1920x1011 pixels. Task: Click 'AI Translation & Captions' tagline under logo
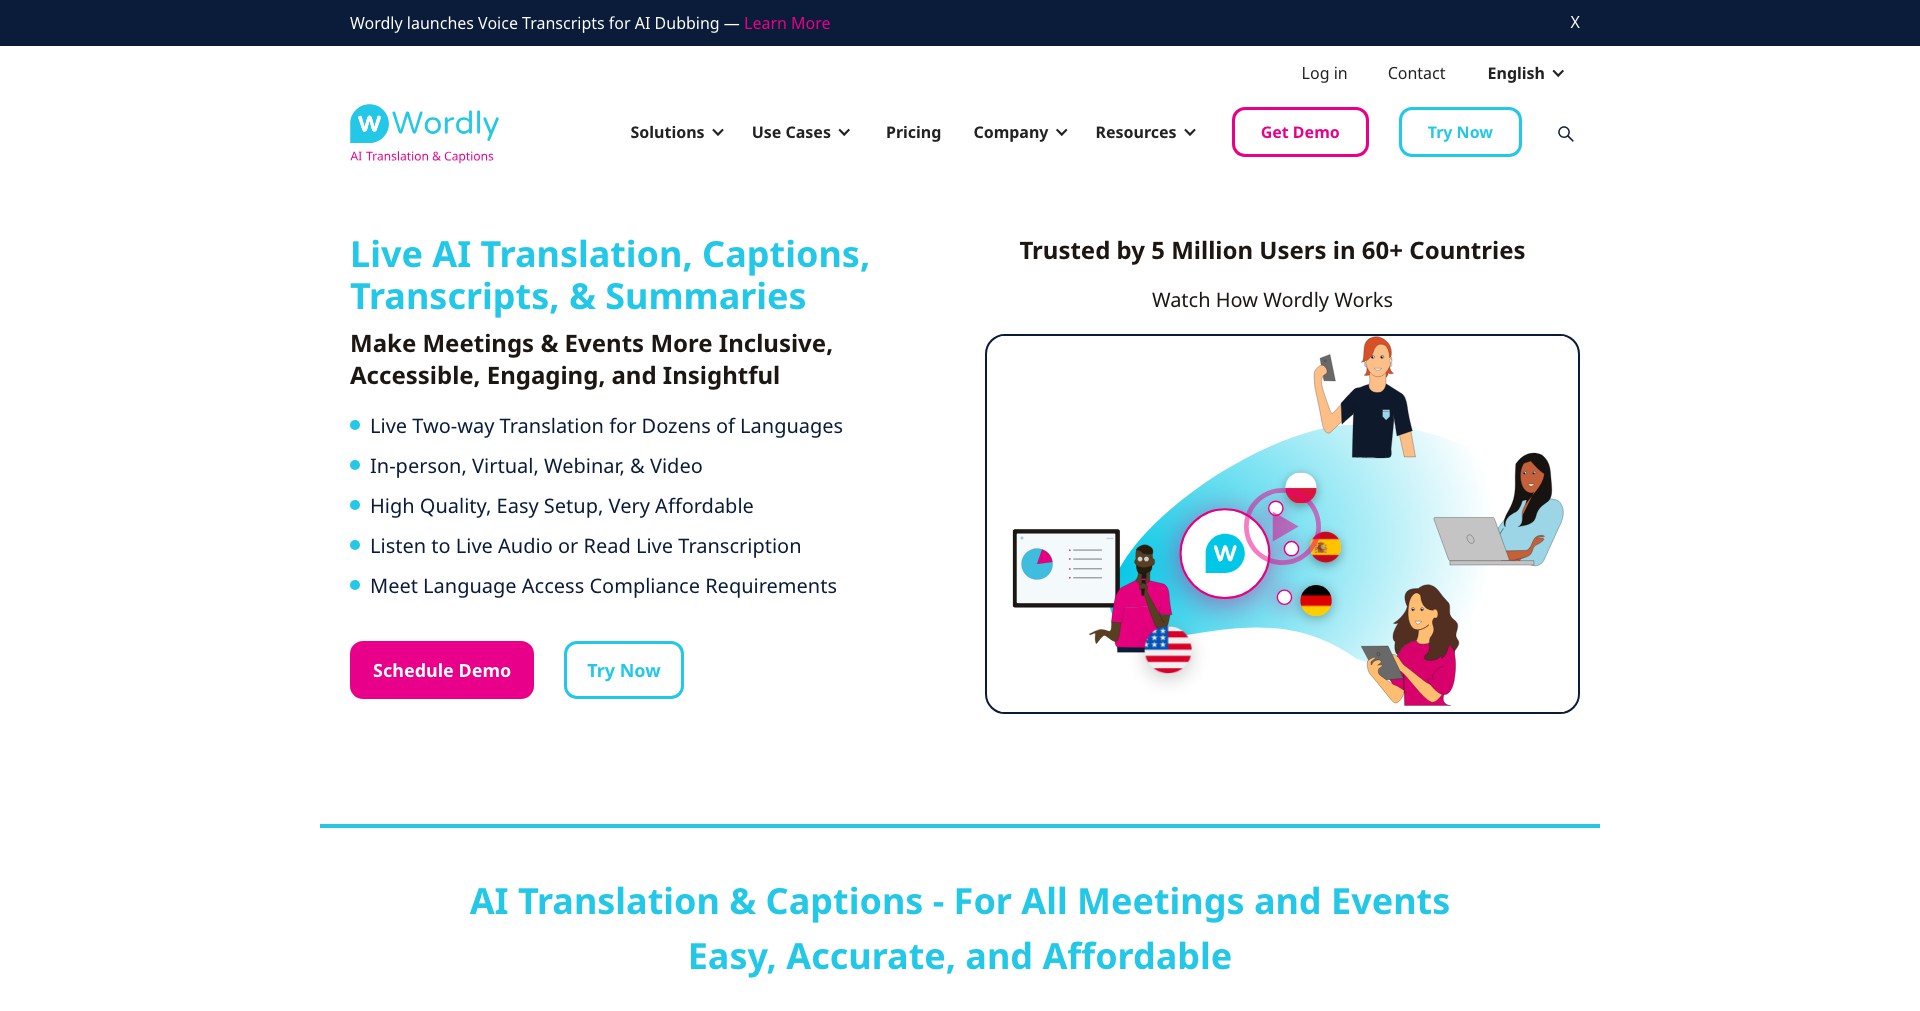point(422,156)
